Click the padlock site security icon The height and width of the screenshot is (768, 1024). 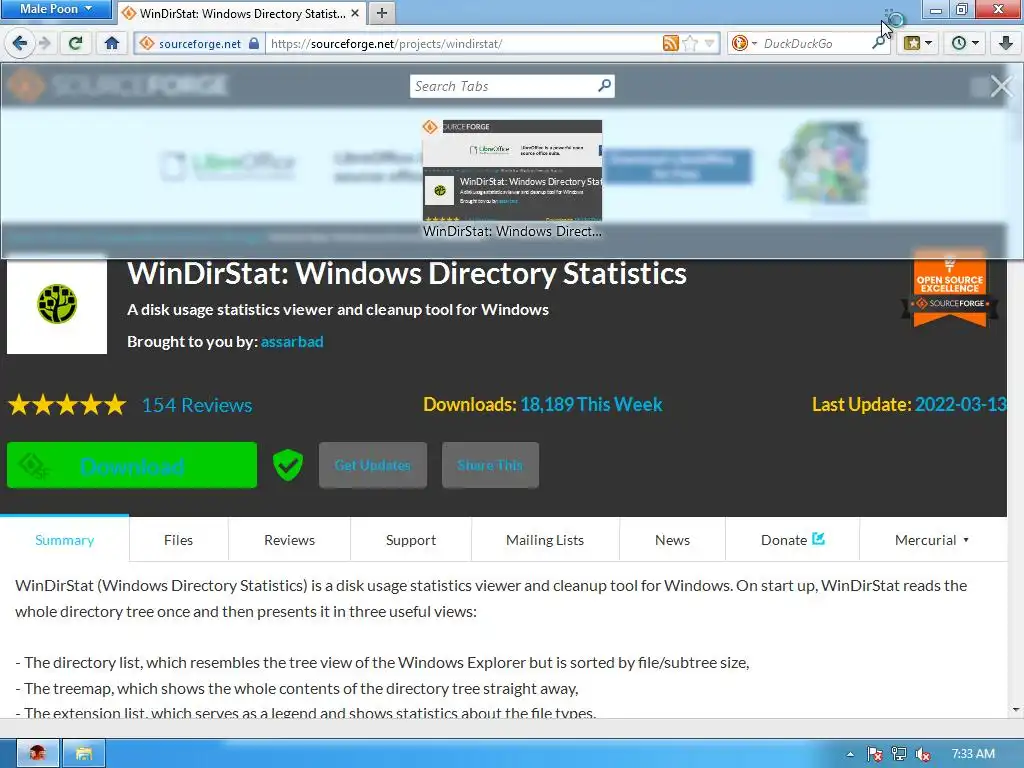pos(254,44)
